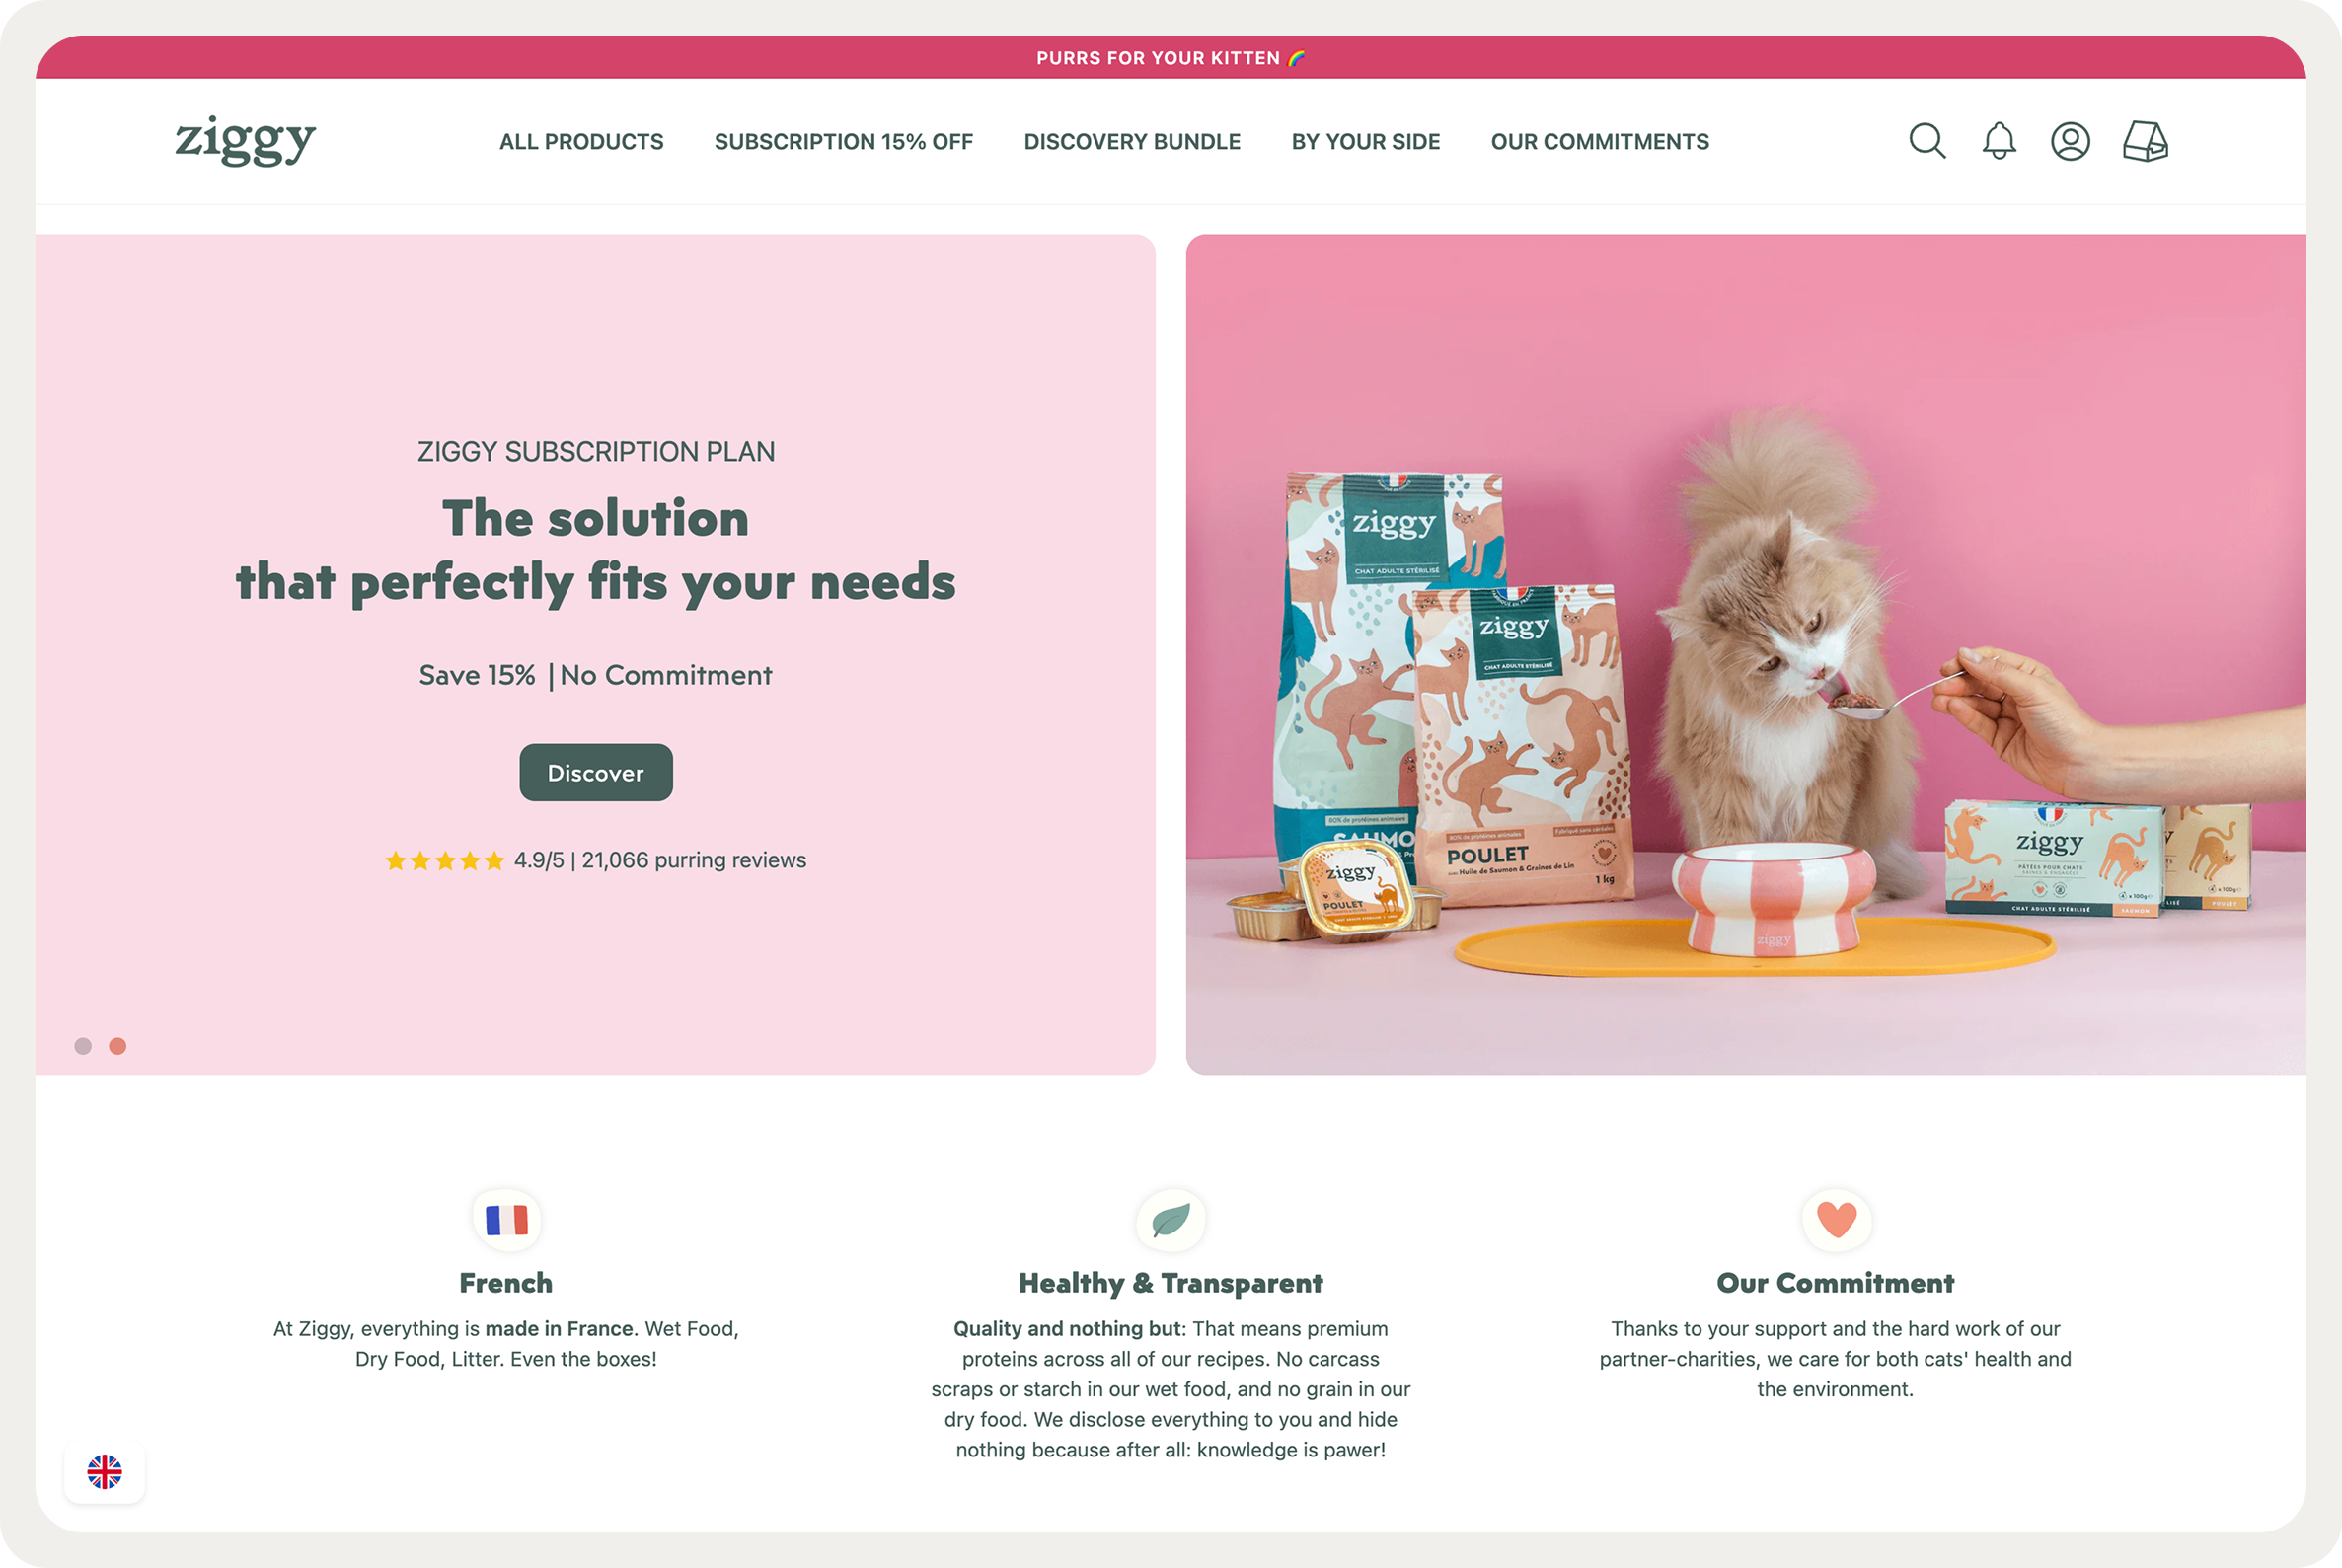Click the UK flag language selector

(104, 1471)
